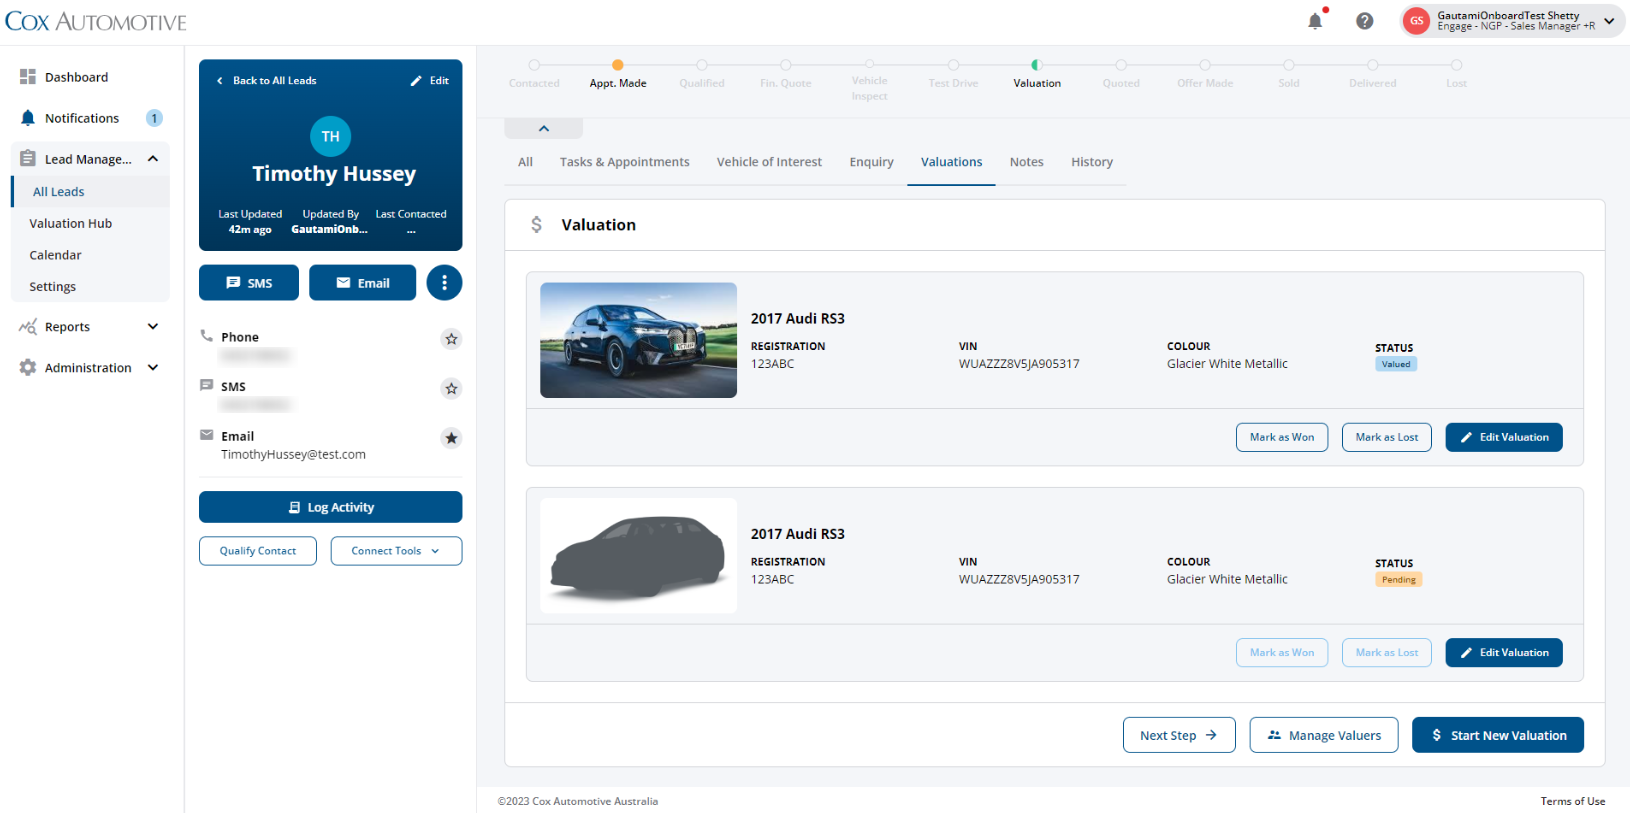Edit Valuation for the Valued vehicle

pos(1504,438)
